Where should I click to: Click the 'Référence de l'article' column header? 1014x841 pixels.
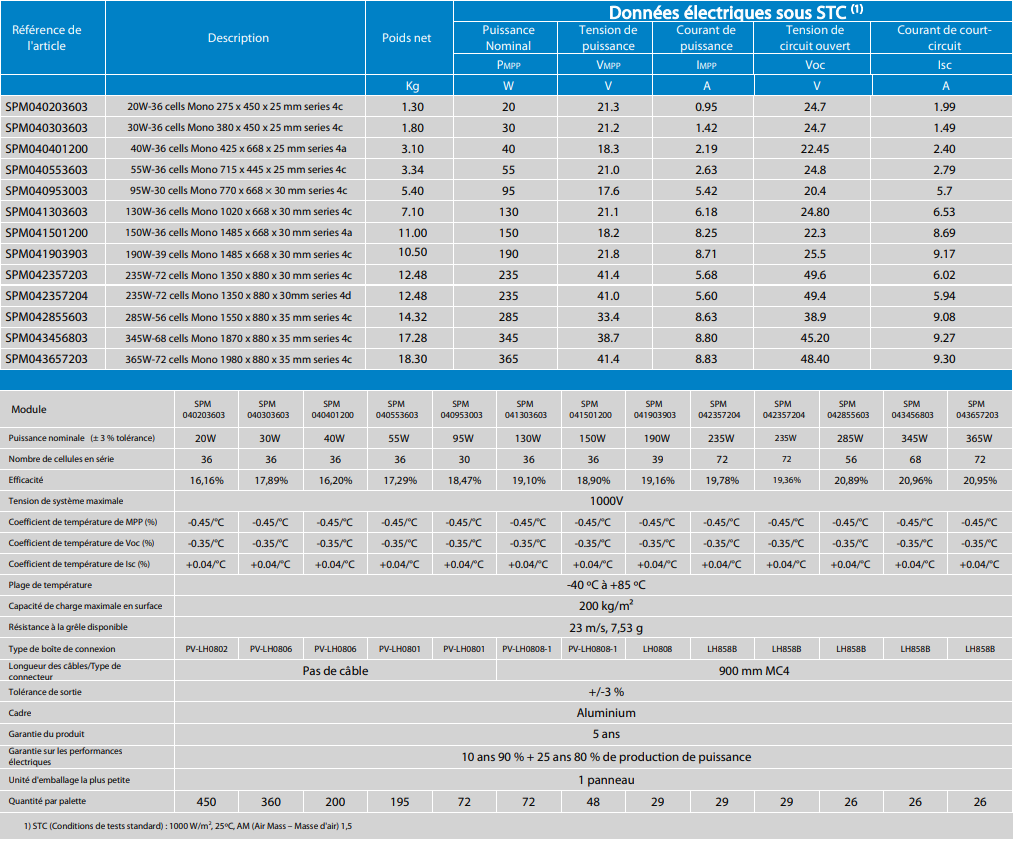[x=47, y=38]
